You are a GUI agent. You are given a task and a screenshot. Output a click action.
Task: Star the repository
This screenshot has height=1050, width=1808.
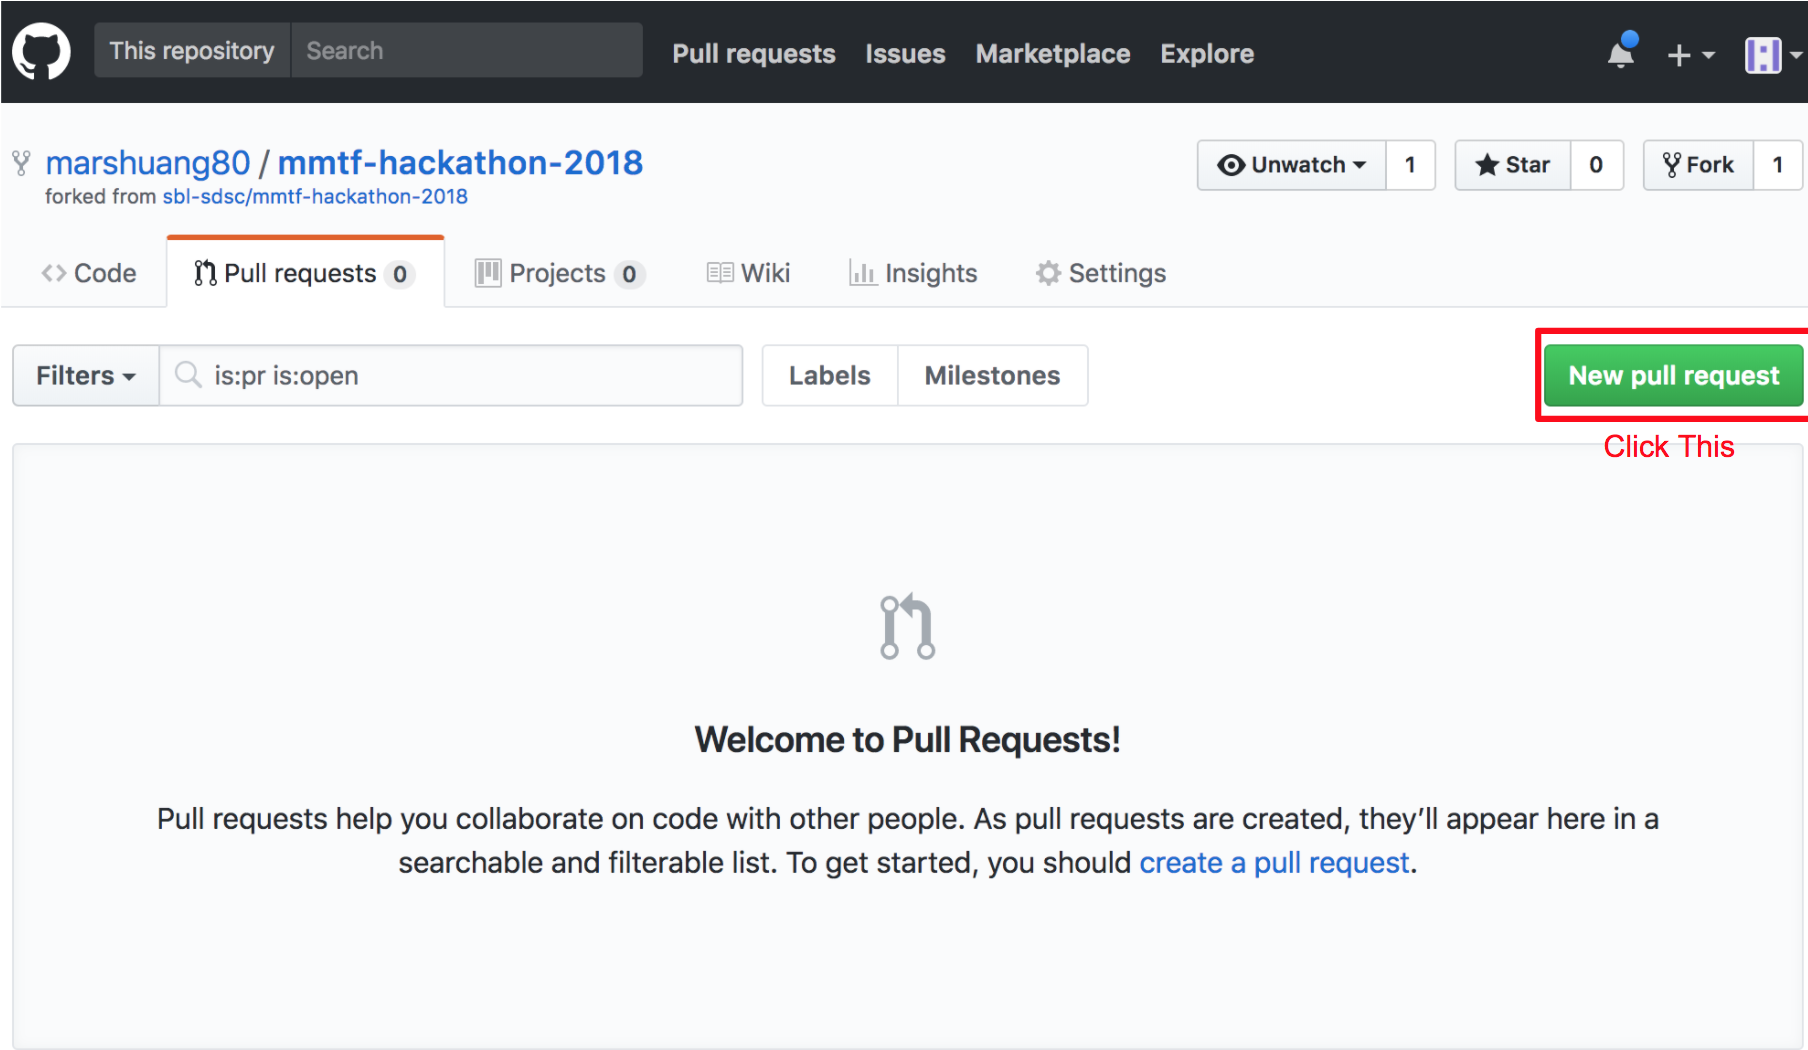1512,165
